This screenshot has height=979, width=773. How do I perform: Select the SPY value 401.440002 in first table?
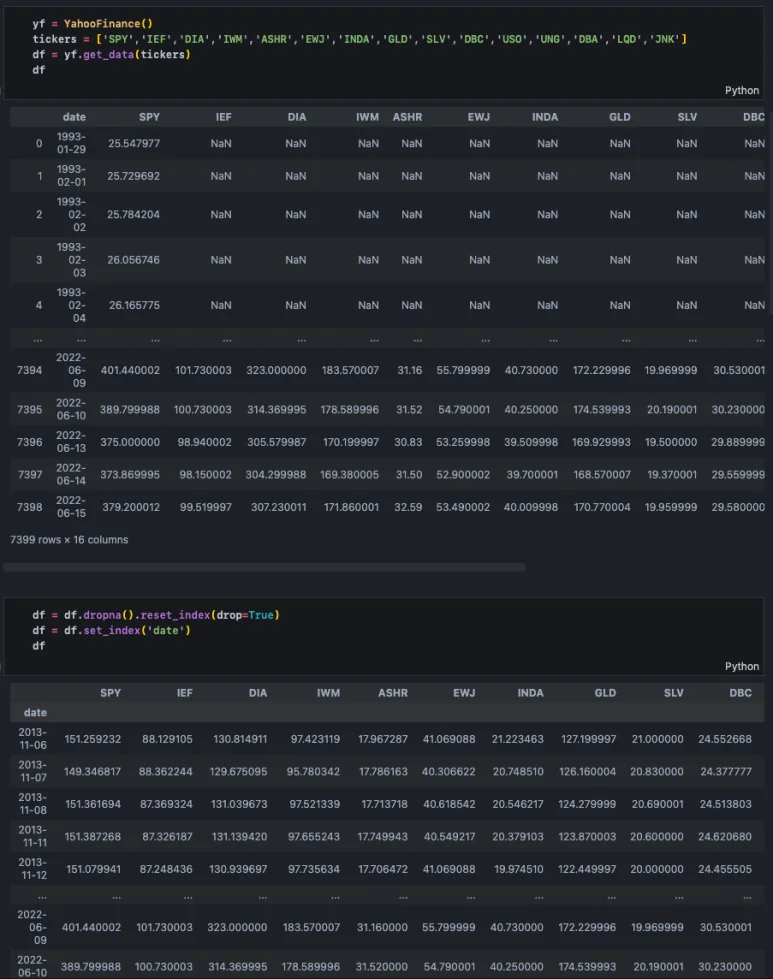(130, 370)
